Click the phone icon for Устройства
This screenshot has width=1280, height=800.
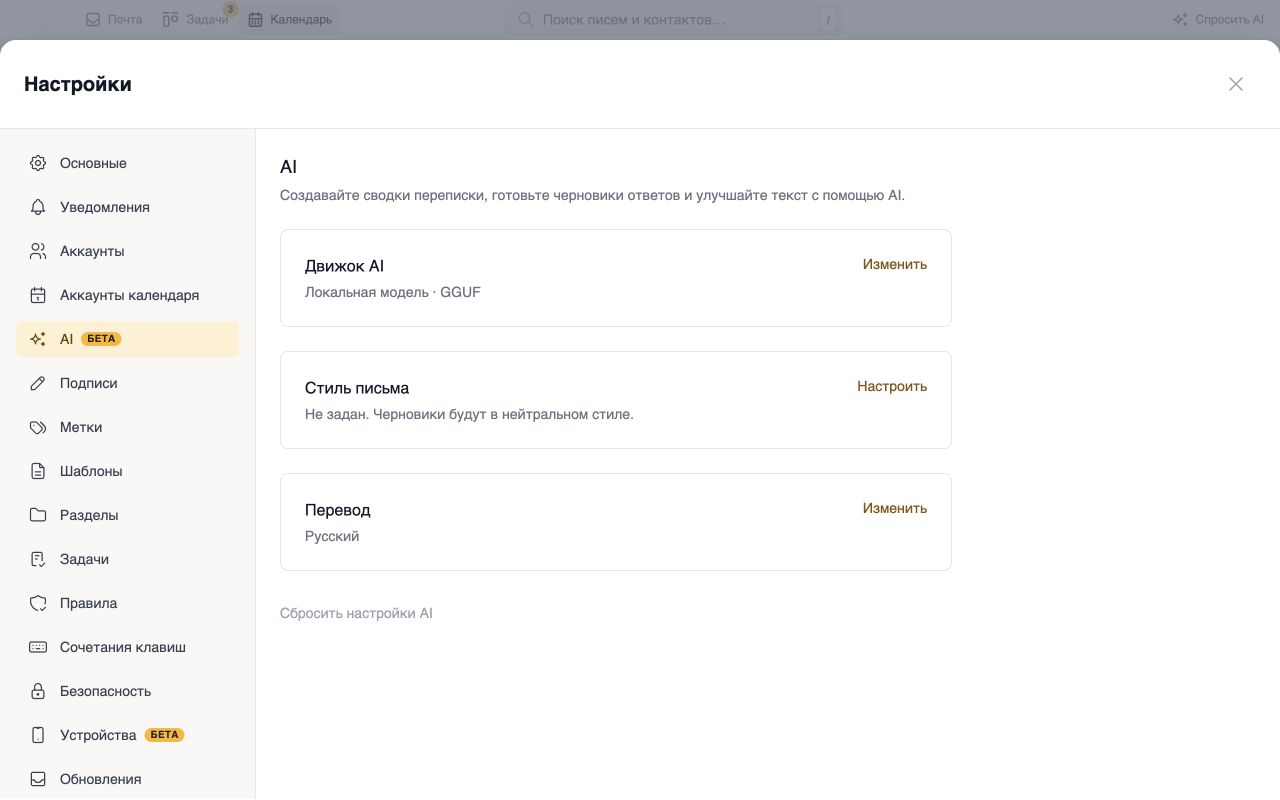click(38, 735)
